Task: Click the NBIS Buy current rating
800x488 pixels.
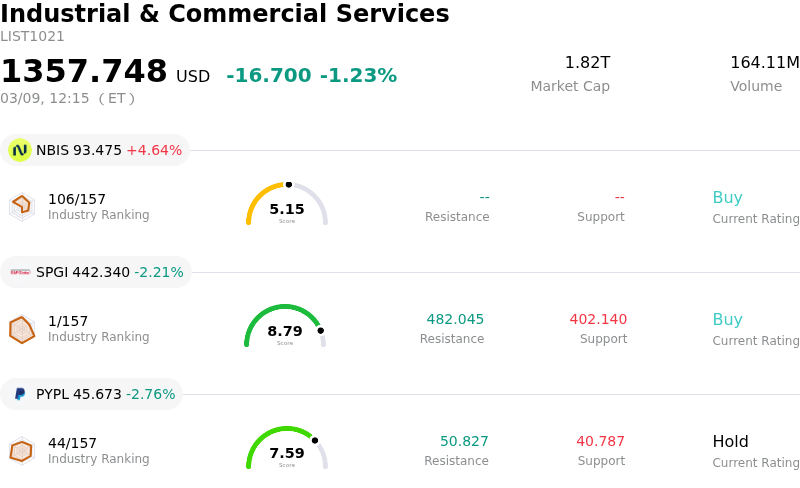Action: pos(727,198)
